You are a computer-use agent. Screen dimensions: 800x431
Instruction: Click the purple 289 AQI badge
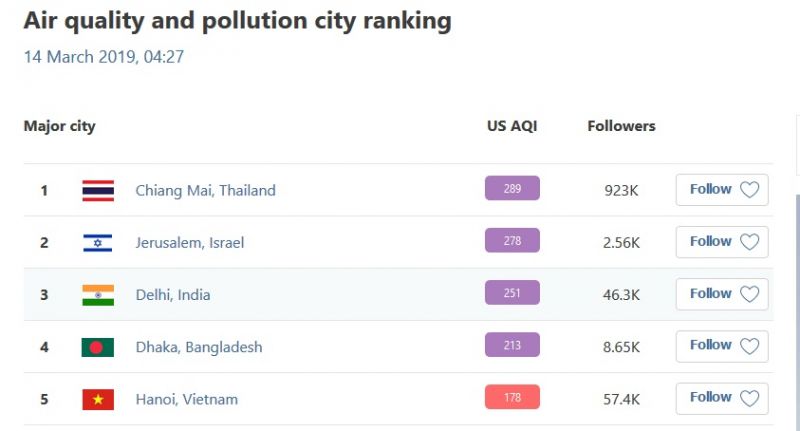512,188
